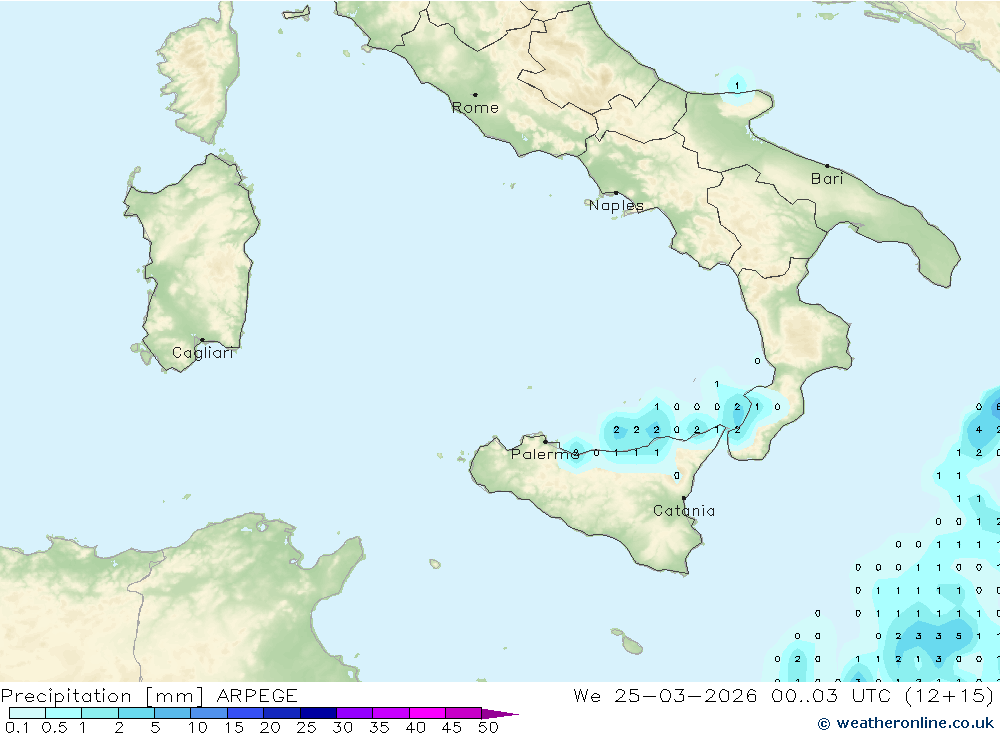The image size is (1000, 733).
Task: Select the Cagliari label on Sardinia
Action: [x=203, y=353]
